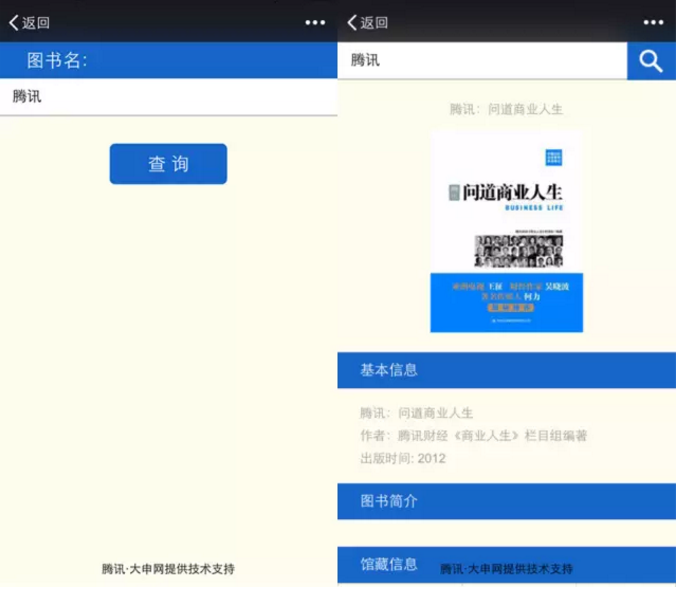Viewport: 677px width, 592px height.
Task: Click the right-screen 腾讯·大申网提供技术支持 footer text
Action: (506, 569)
